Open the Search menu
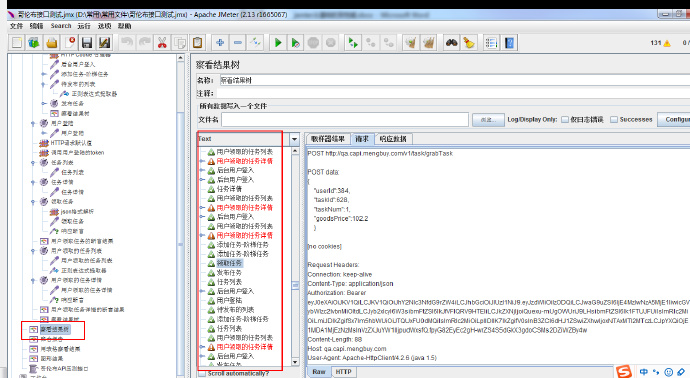690x378 pixels. point(61,26)
